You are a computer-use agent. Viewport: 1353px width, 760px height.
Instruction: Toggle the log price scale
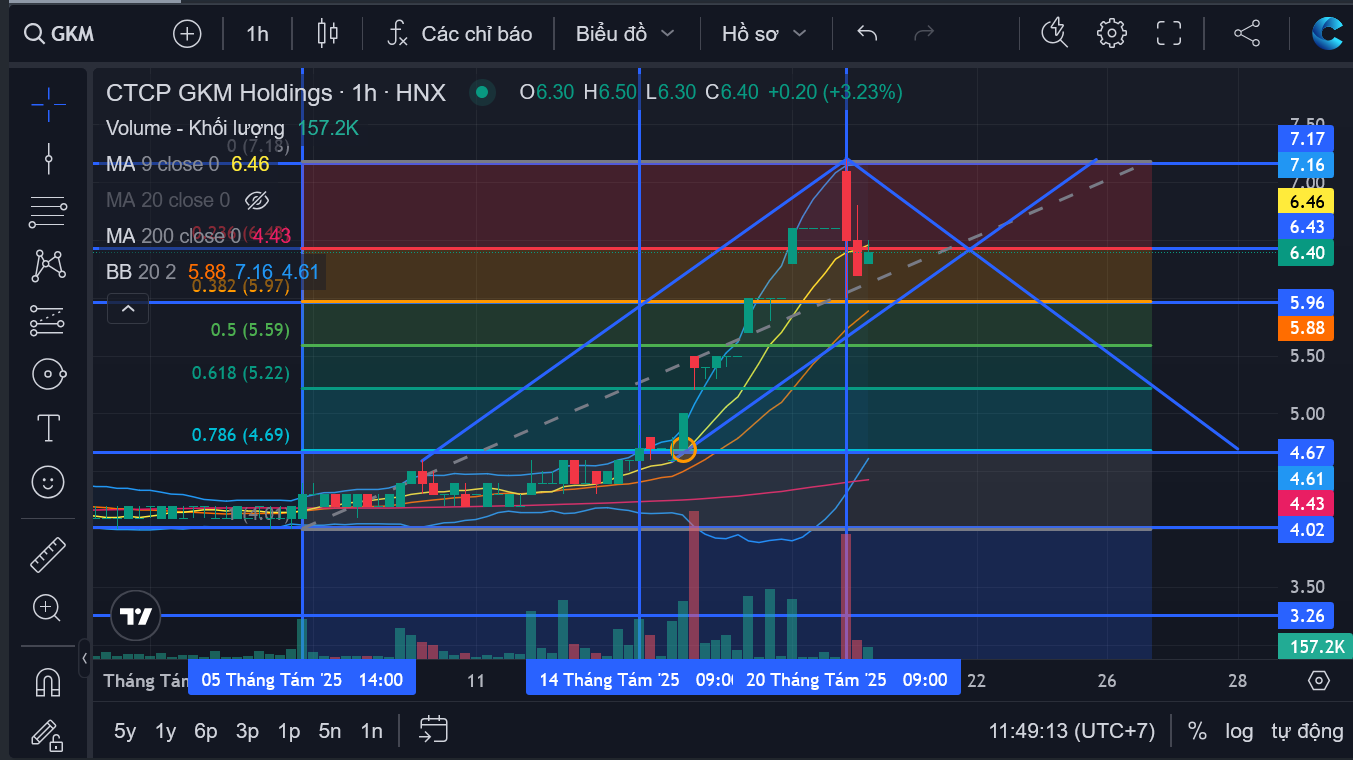coord(1239,731)
